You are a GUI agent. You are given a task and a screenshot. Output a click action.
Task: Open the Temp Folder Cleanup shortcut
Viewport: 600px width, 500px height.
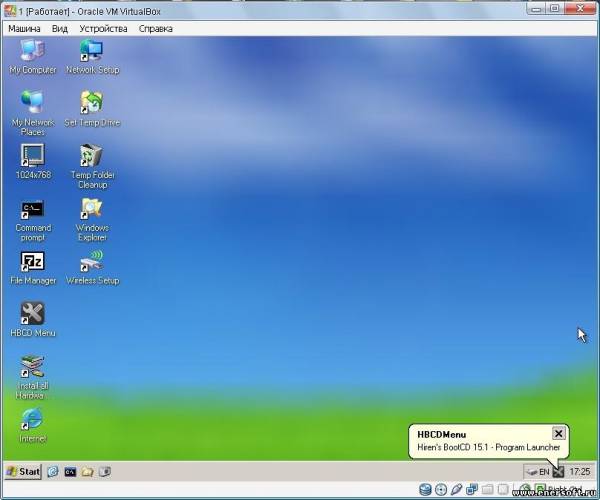click(92, 166)
